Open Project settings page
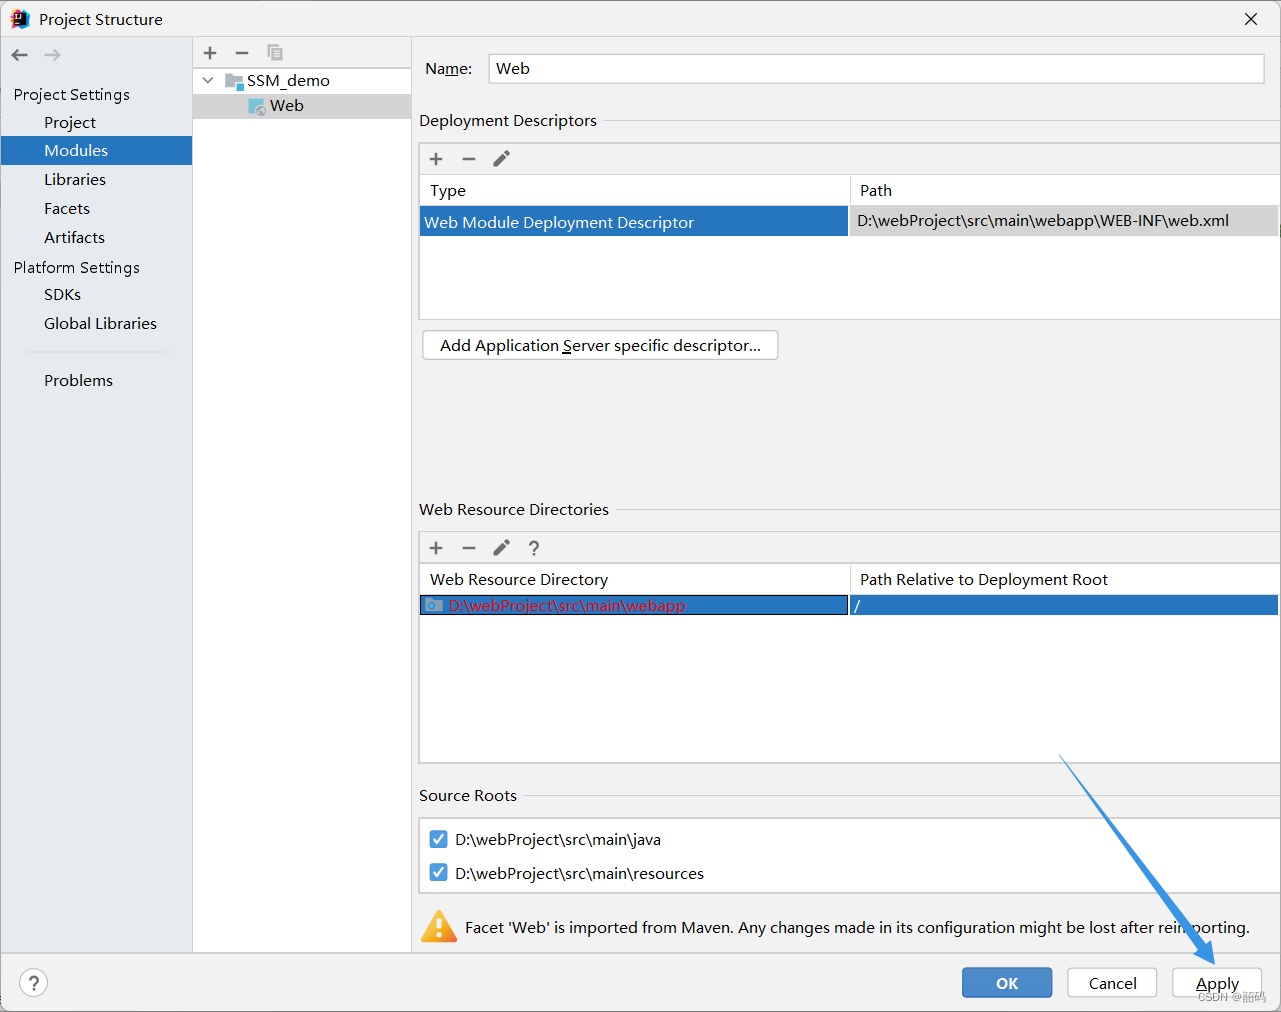1281x1012 pixels. (70, 122)
